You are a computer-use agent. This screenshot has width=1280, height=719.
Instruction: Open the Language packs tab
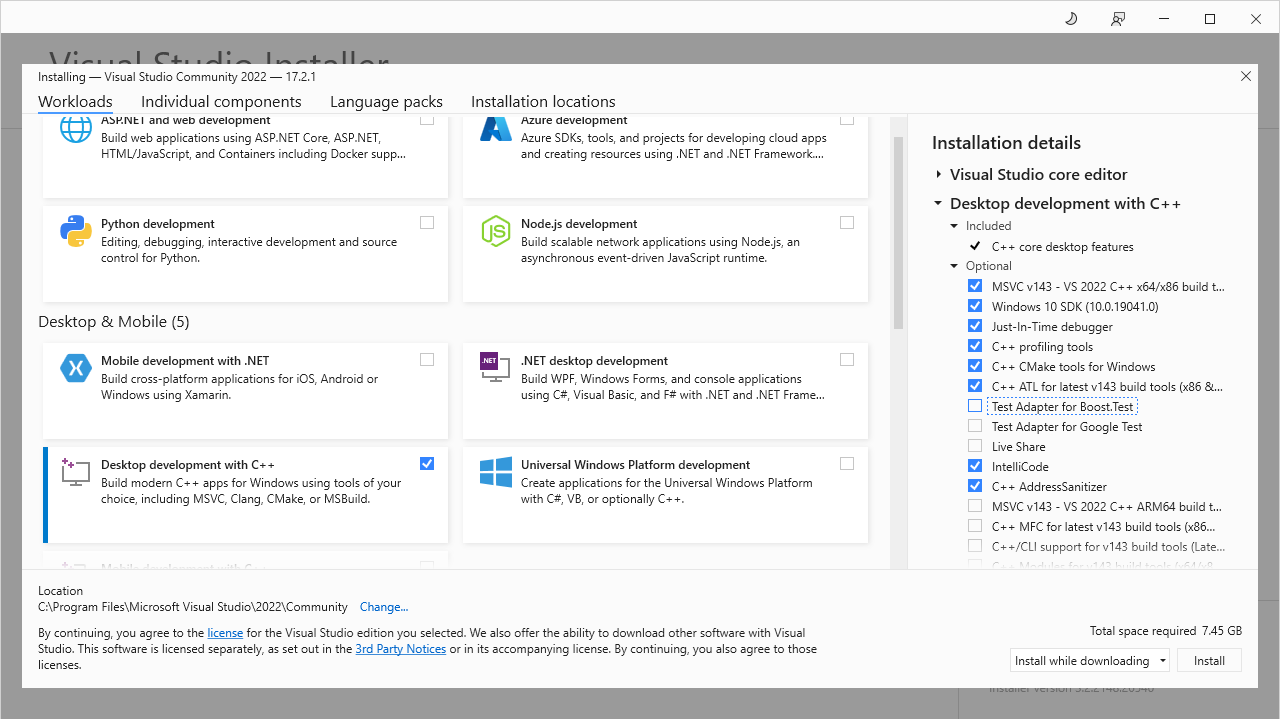click(x=386, y=102)
